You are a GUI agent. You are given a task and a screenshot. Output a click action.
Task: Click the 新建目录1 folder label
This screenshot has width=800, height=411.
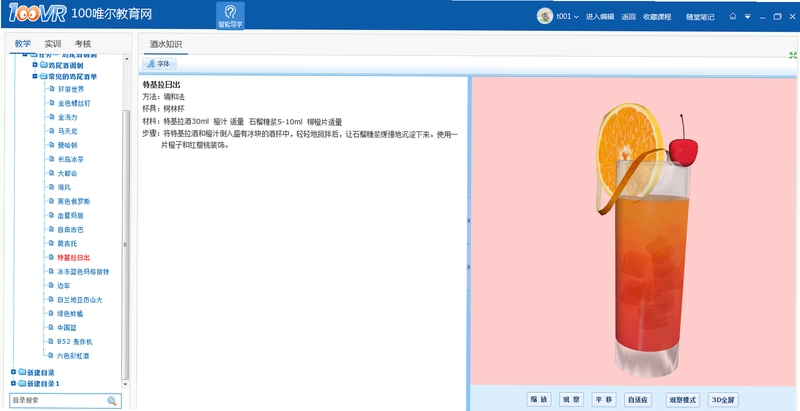click(43, 383)
